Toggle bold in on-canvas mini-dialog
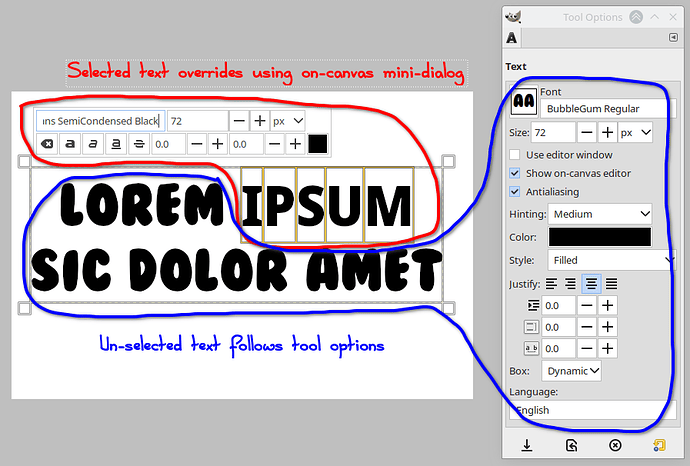 [70, 144]
